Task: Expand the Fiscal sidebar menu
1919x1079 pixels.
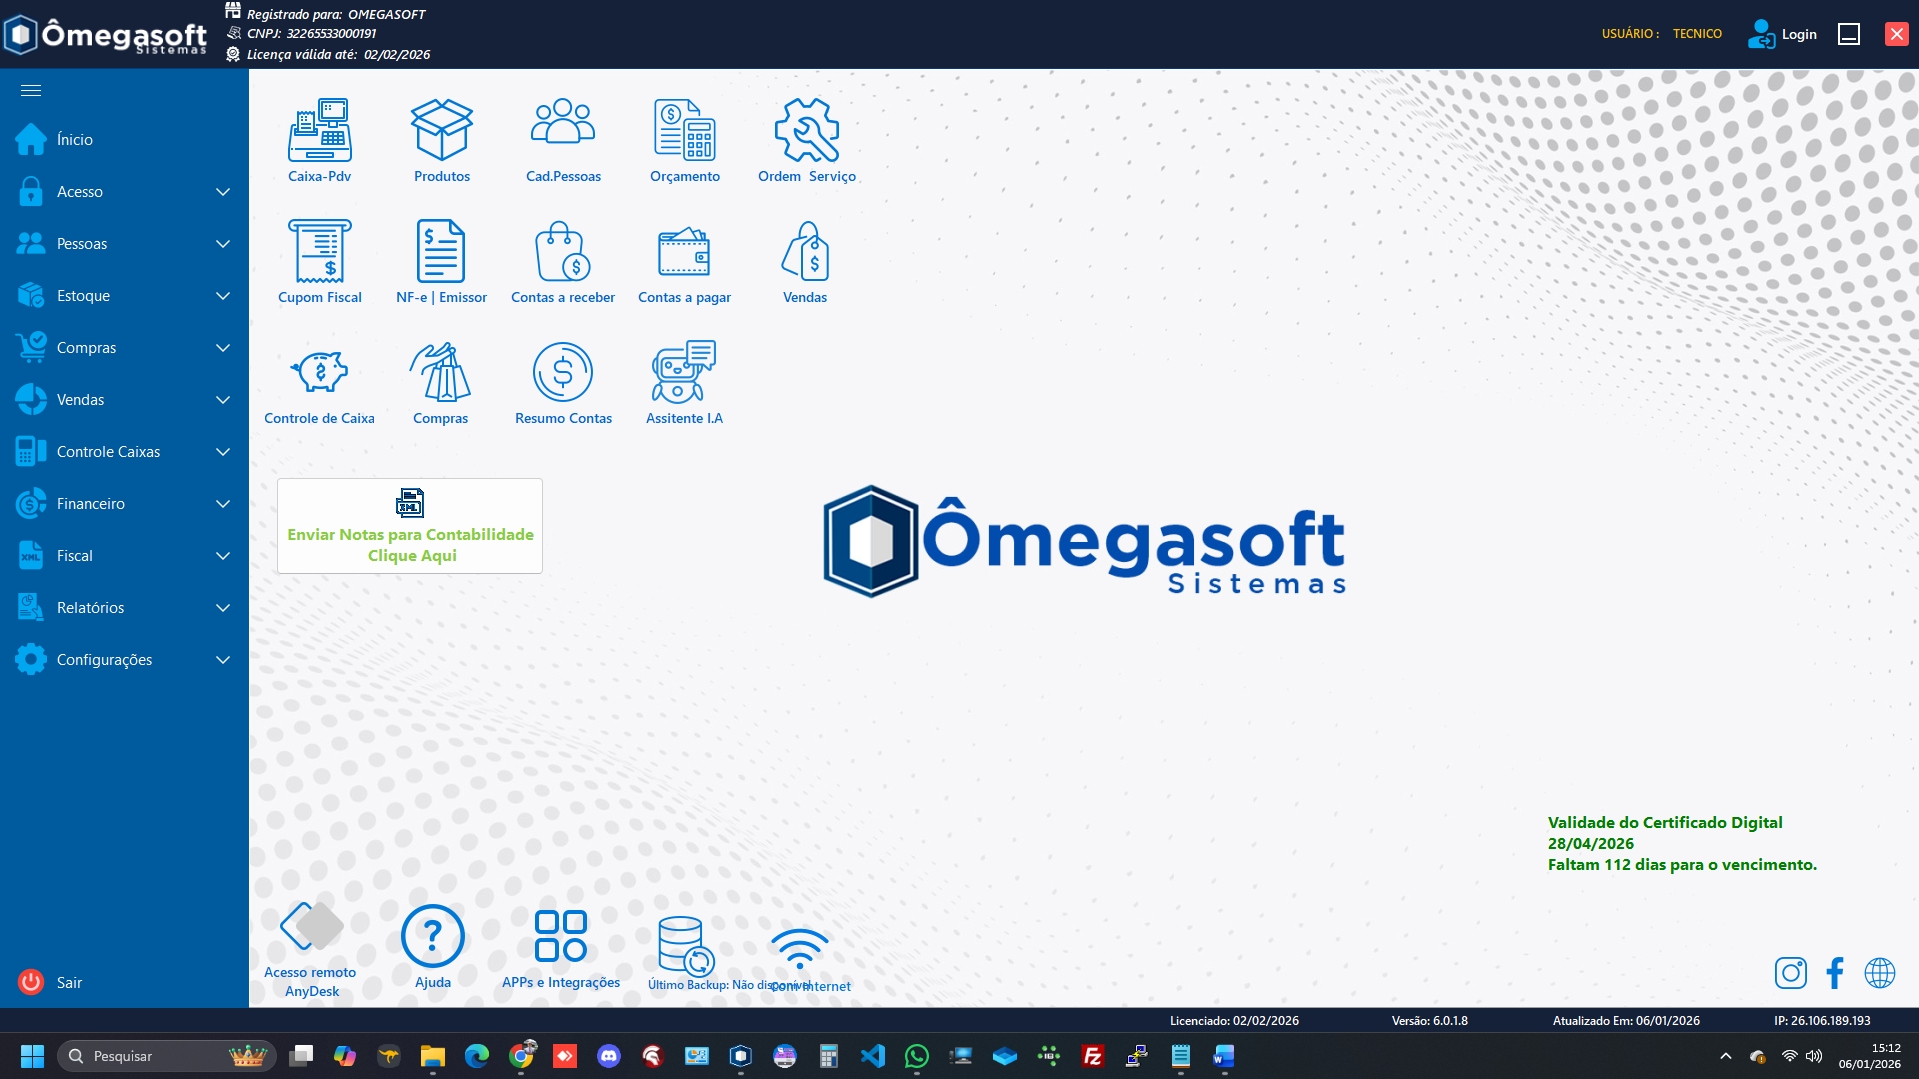Action: point(124,556)
